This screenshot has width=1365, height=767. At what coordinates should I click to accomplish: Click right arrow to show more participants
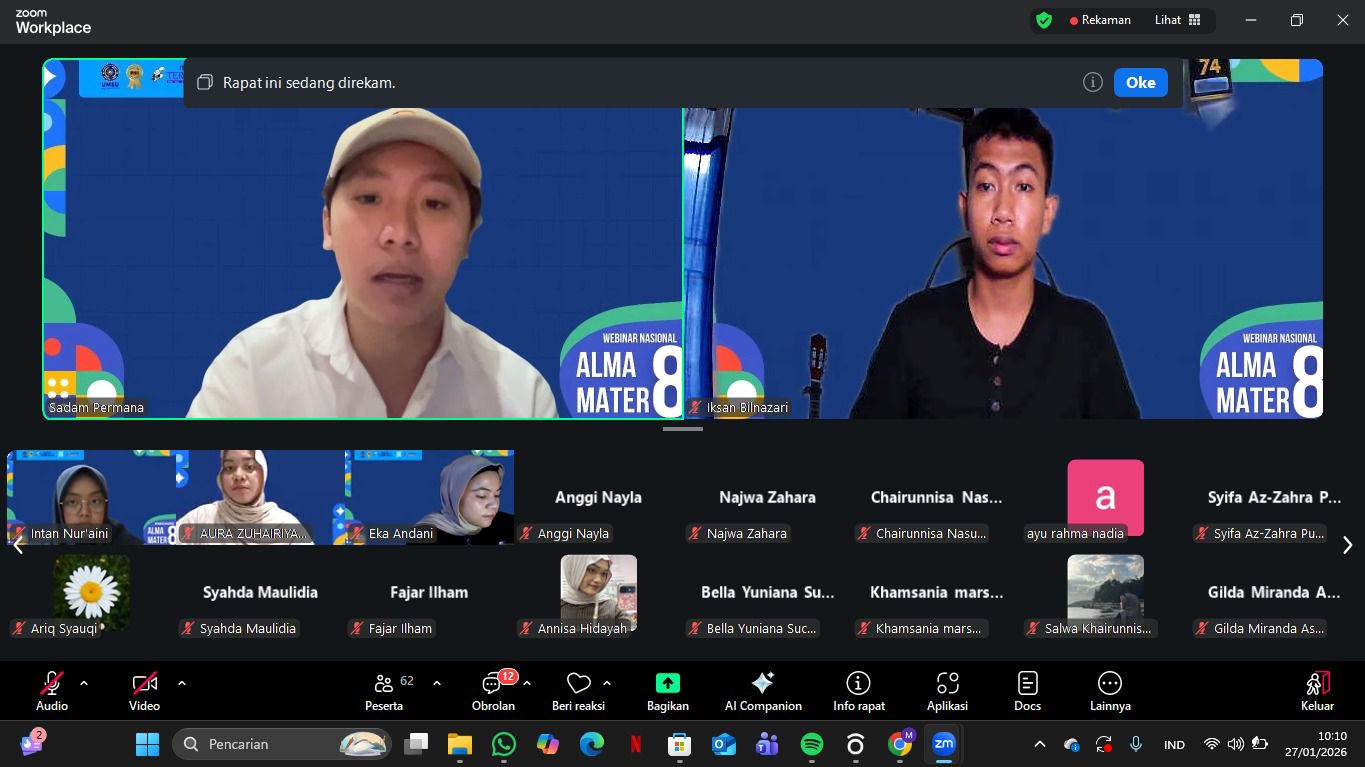(1347, 545)
